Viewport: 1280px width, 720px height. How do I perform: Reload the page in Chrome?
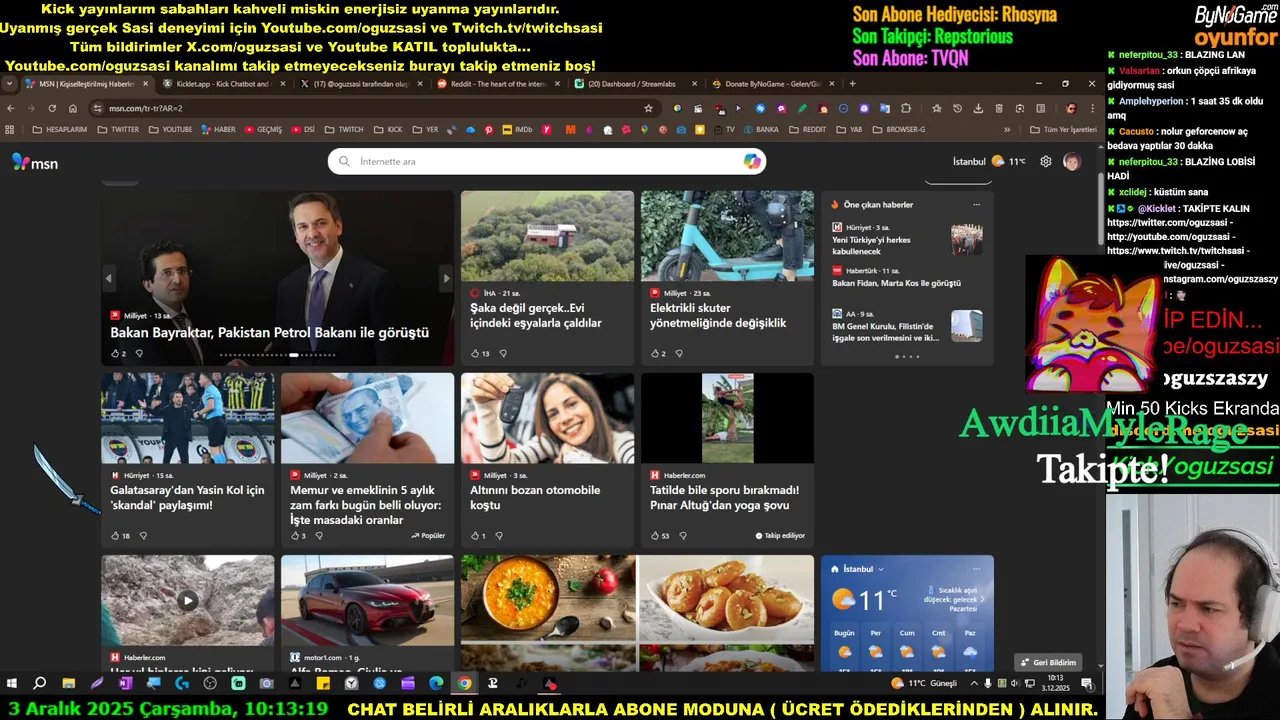[52, 108]
